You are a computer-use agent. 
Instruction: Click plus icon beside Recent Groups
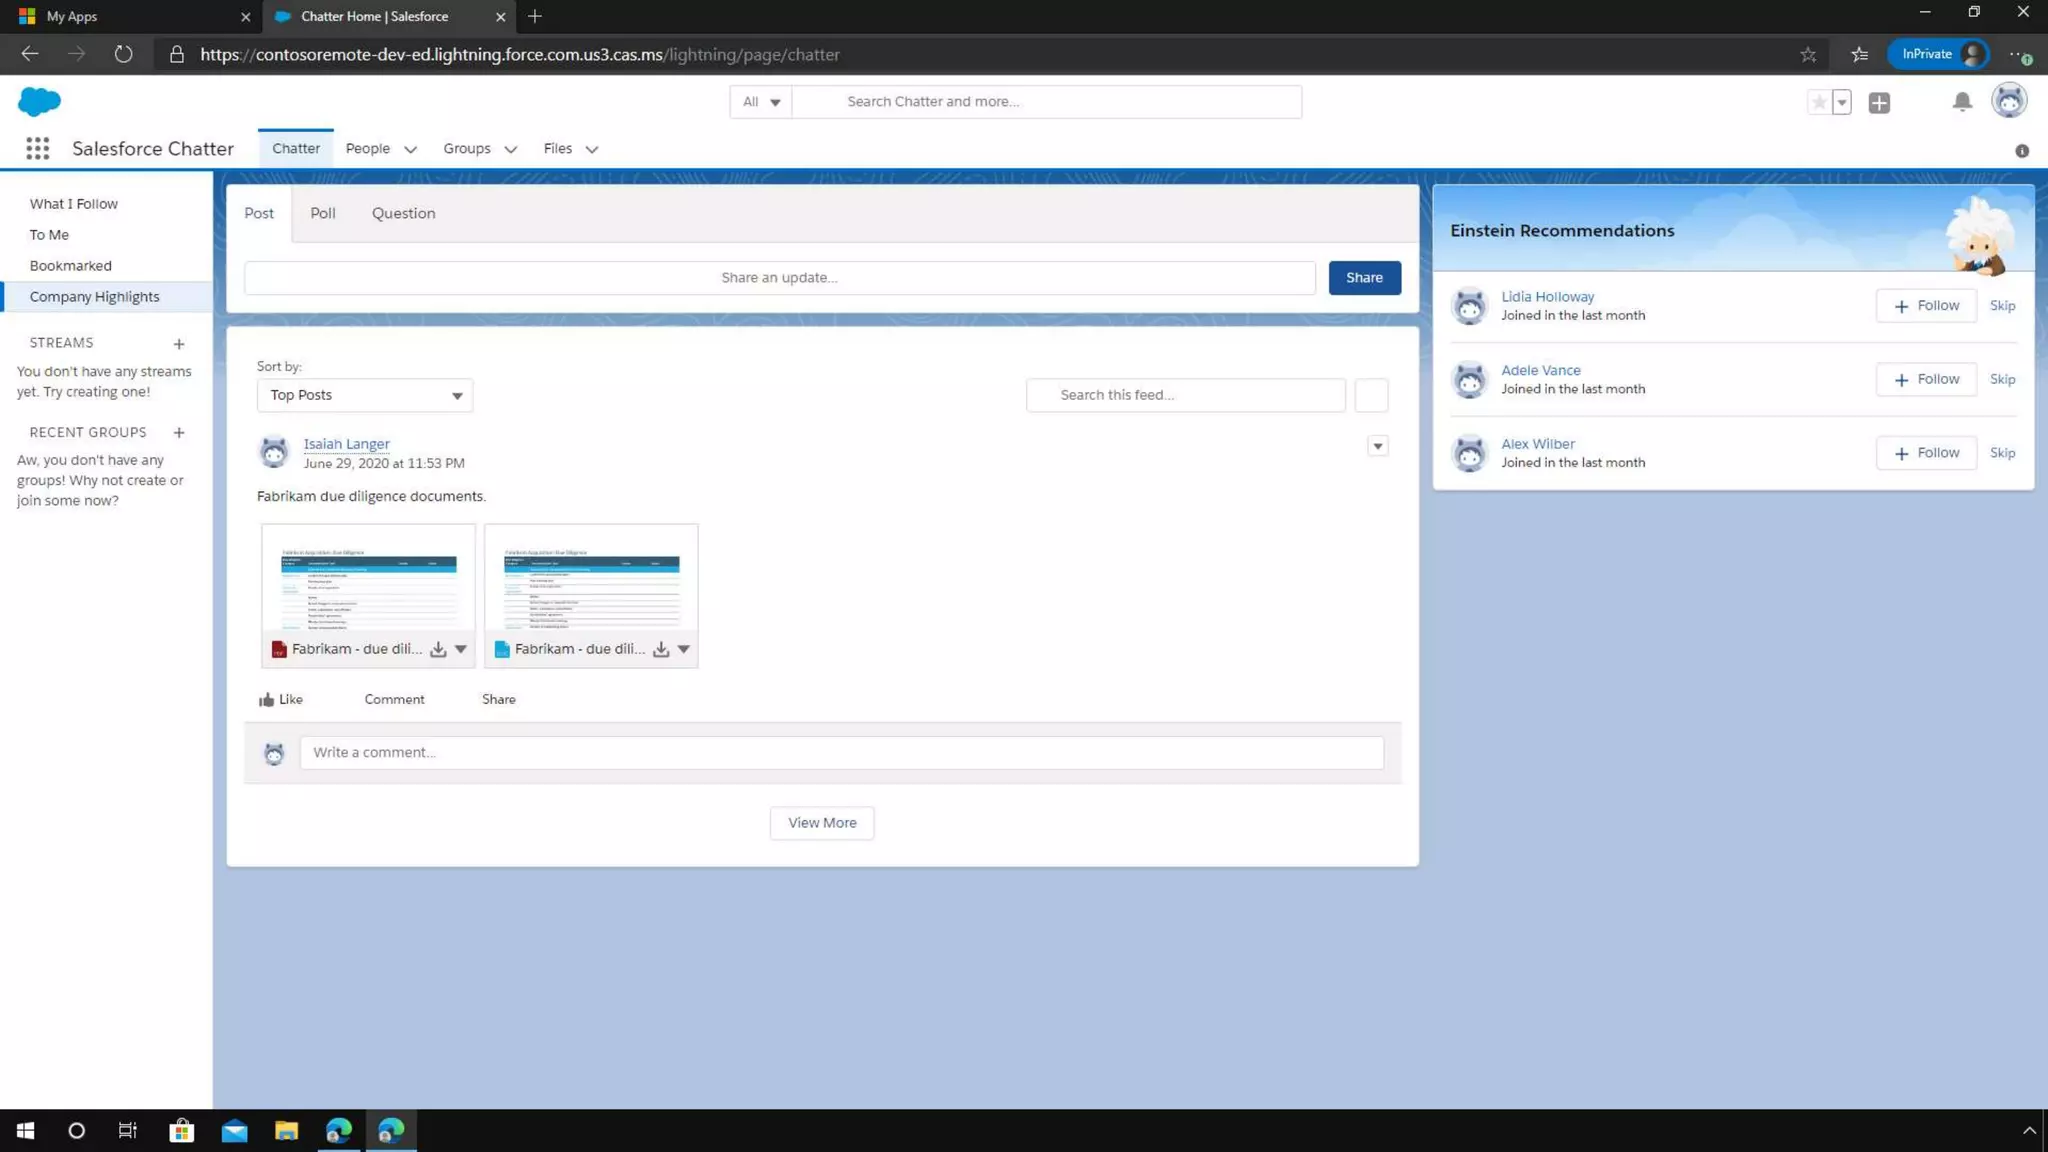point(179,433)
